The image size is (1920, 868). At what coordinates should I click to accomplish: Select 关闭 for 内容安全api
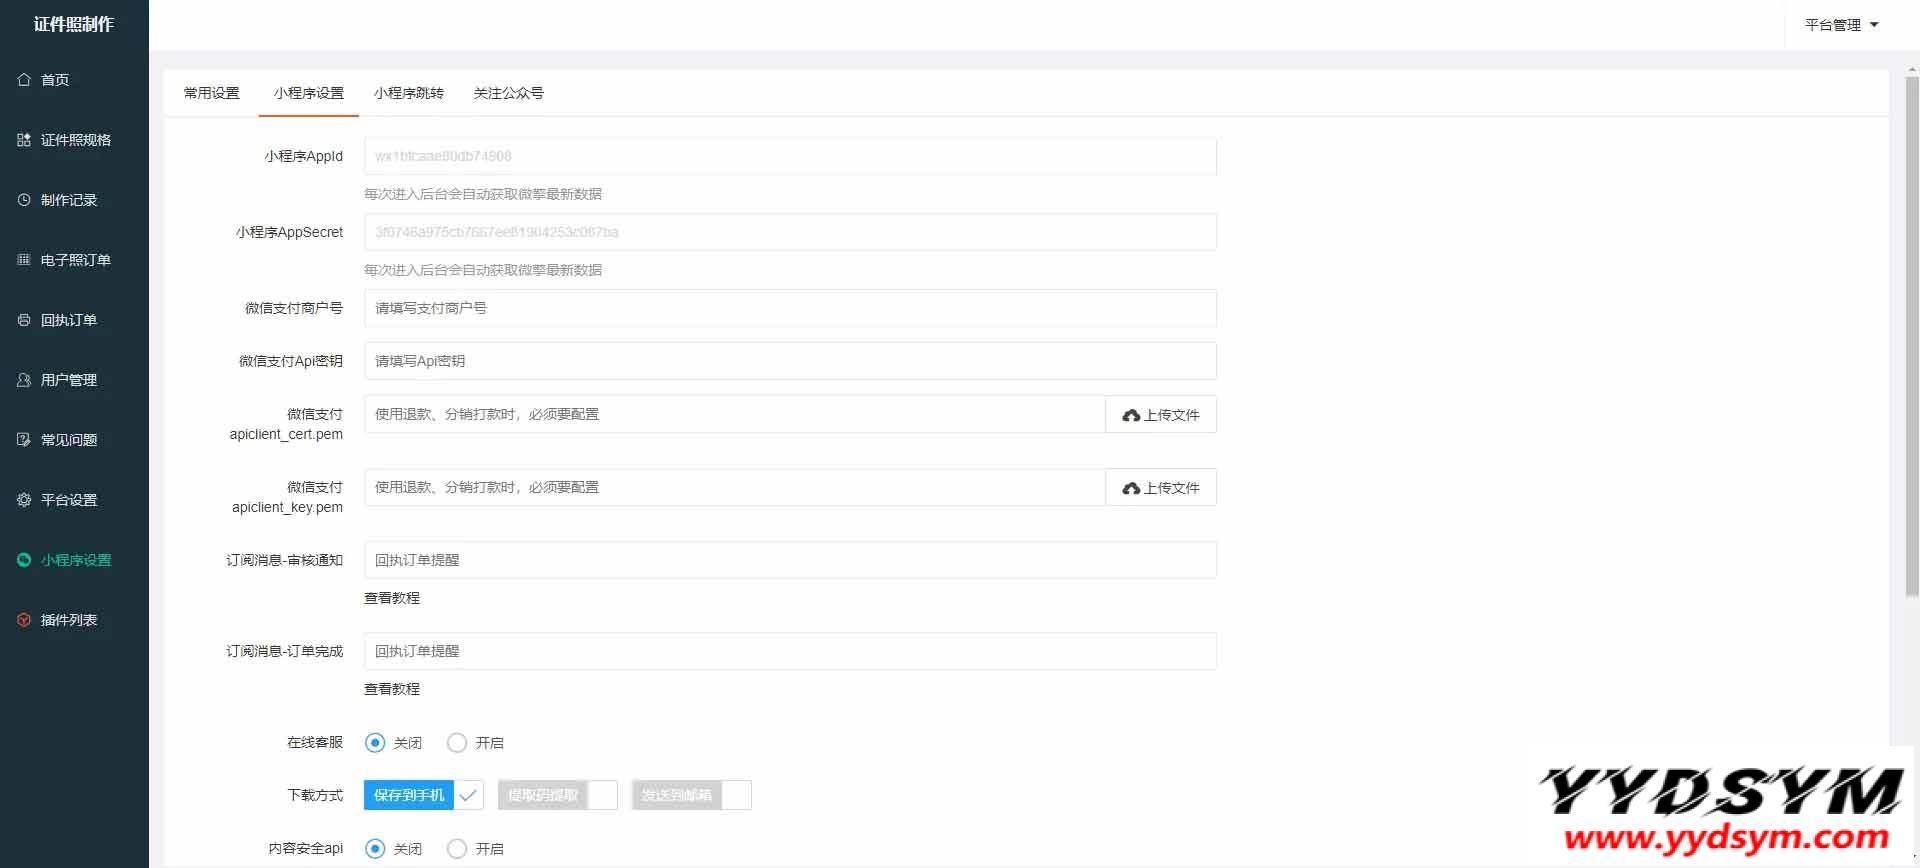375,849
